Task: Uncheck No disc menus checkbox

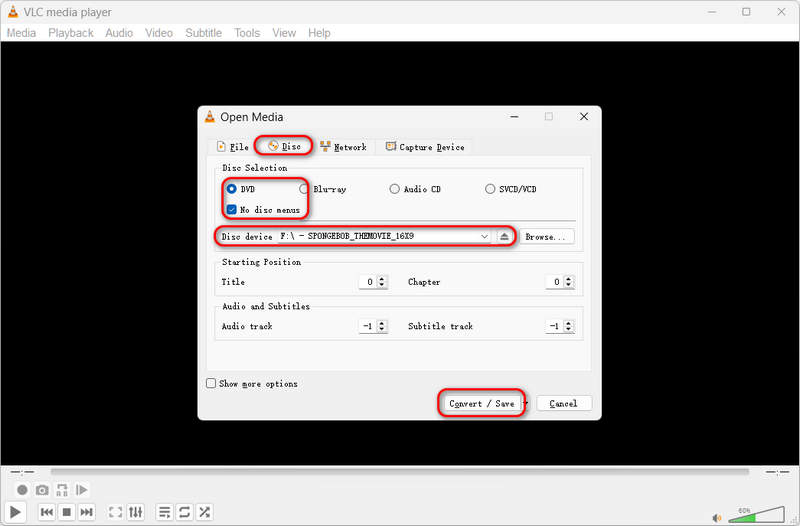Action: tap(232, 210)
